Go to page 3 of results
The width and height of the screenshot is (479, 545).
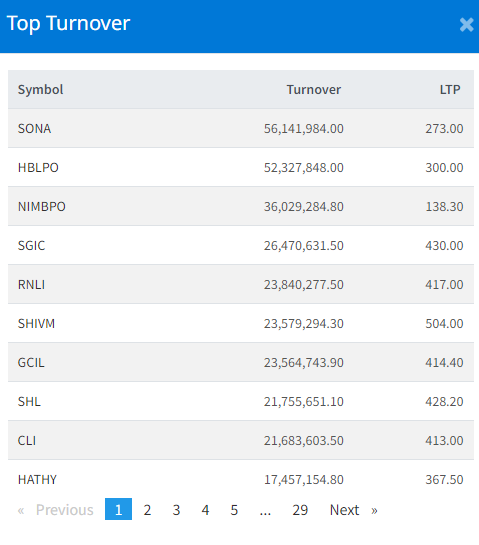(x=176, y=510)
